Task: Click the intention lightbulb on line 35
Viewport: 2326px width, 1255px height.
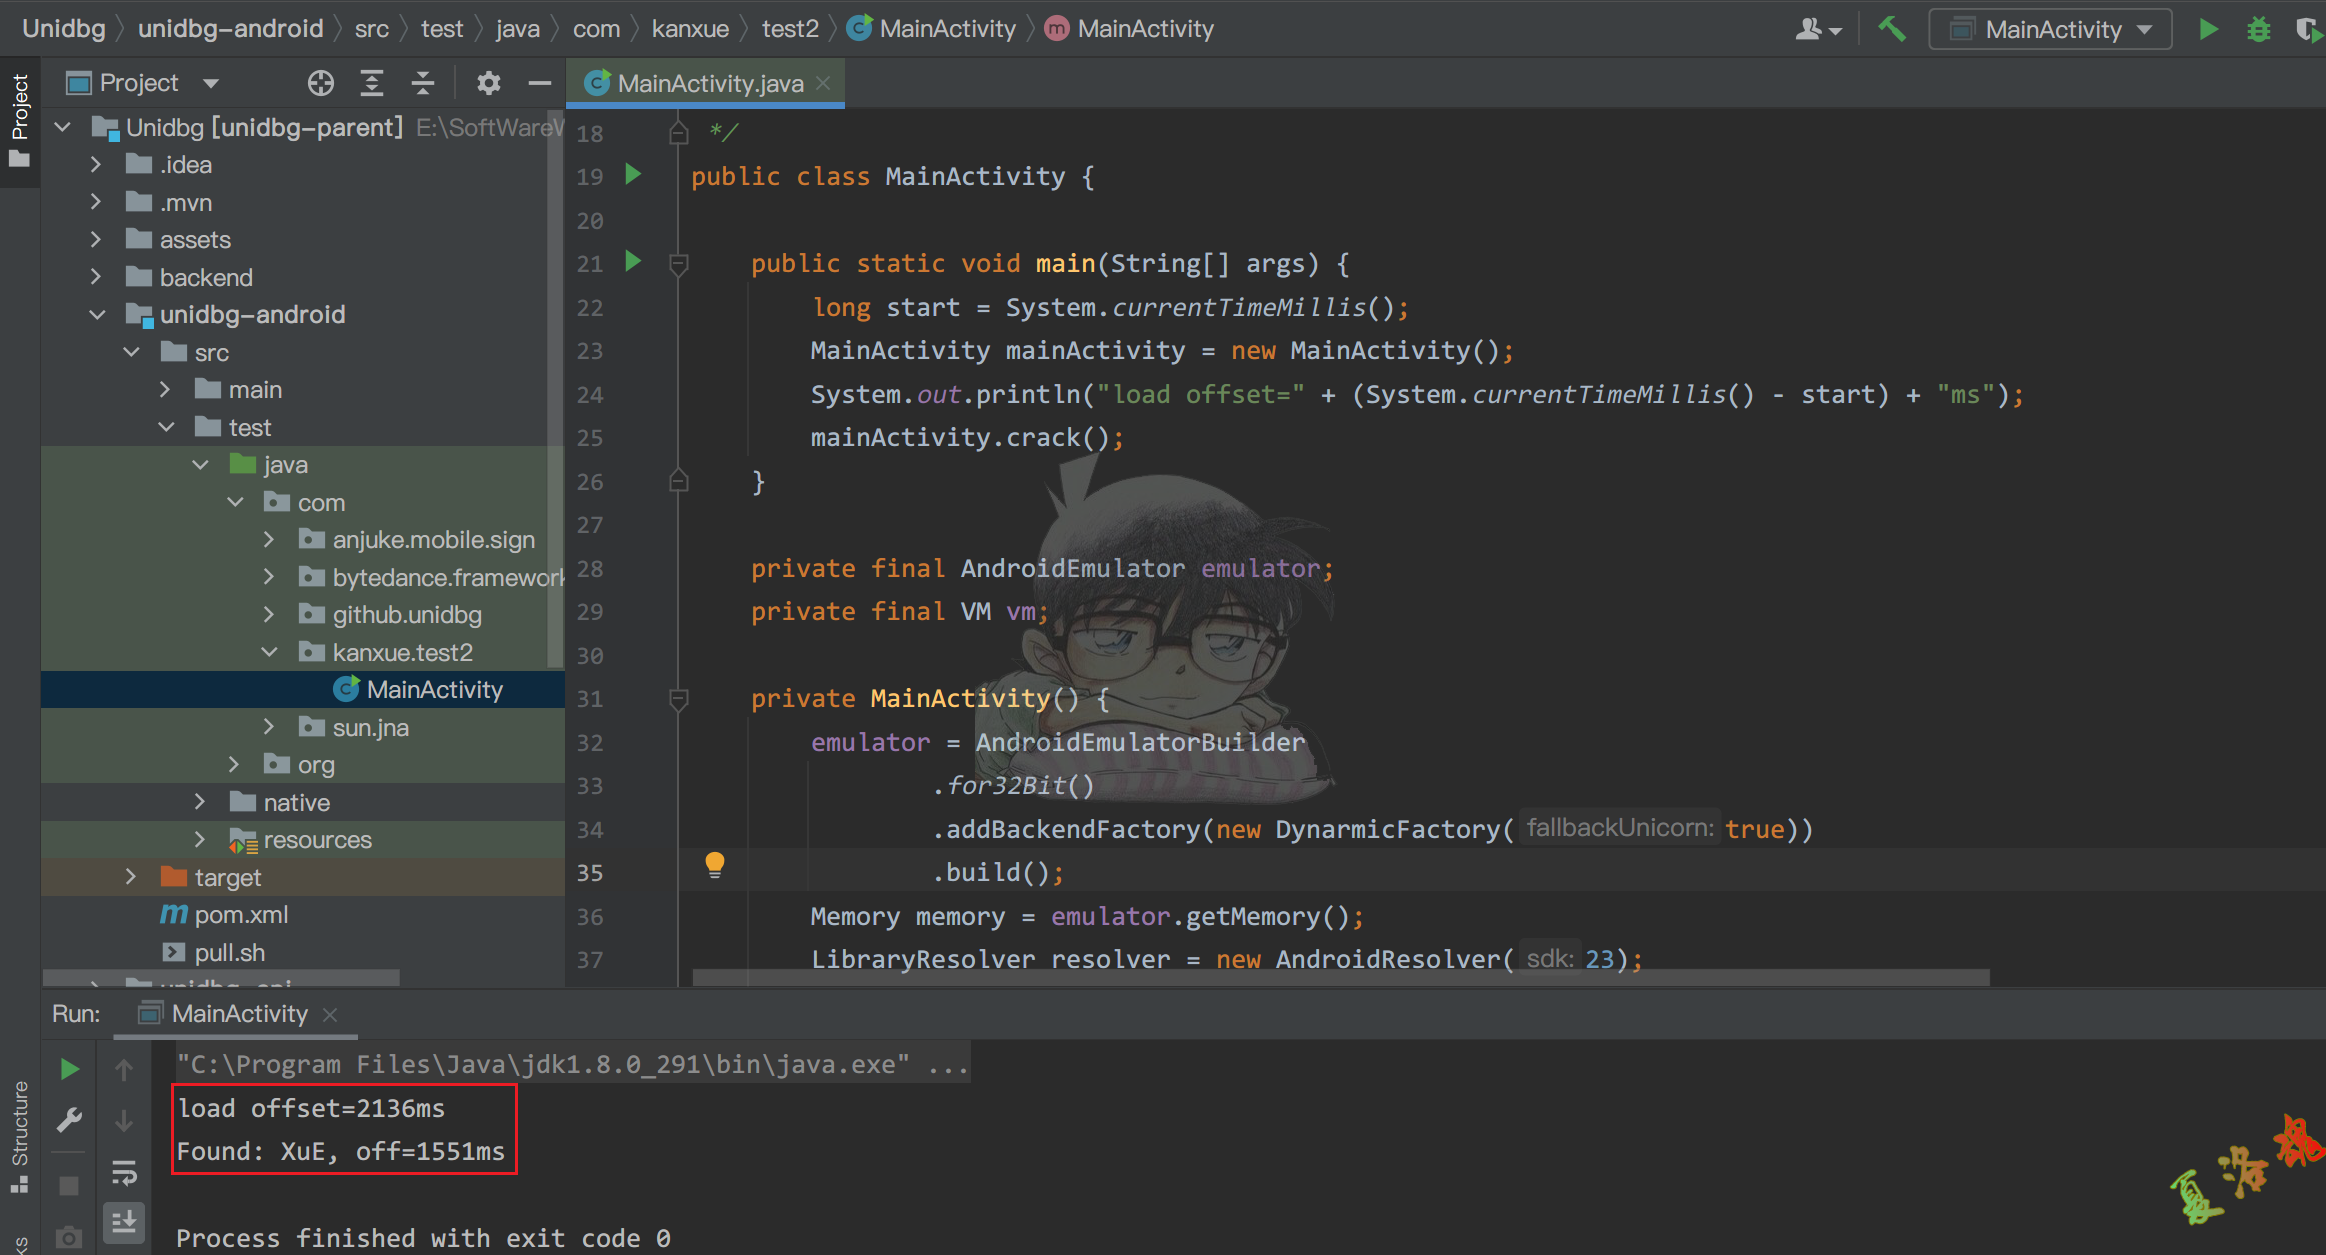Action: 714,864
